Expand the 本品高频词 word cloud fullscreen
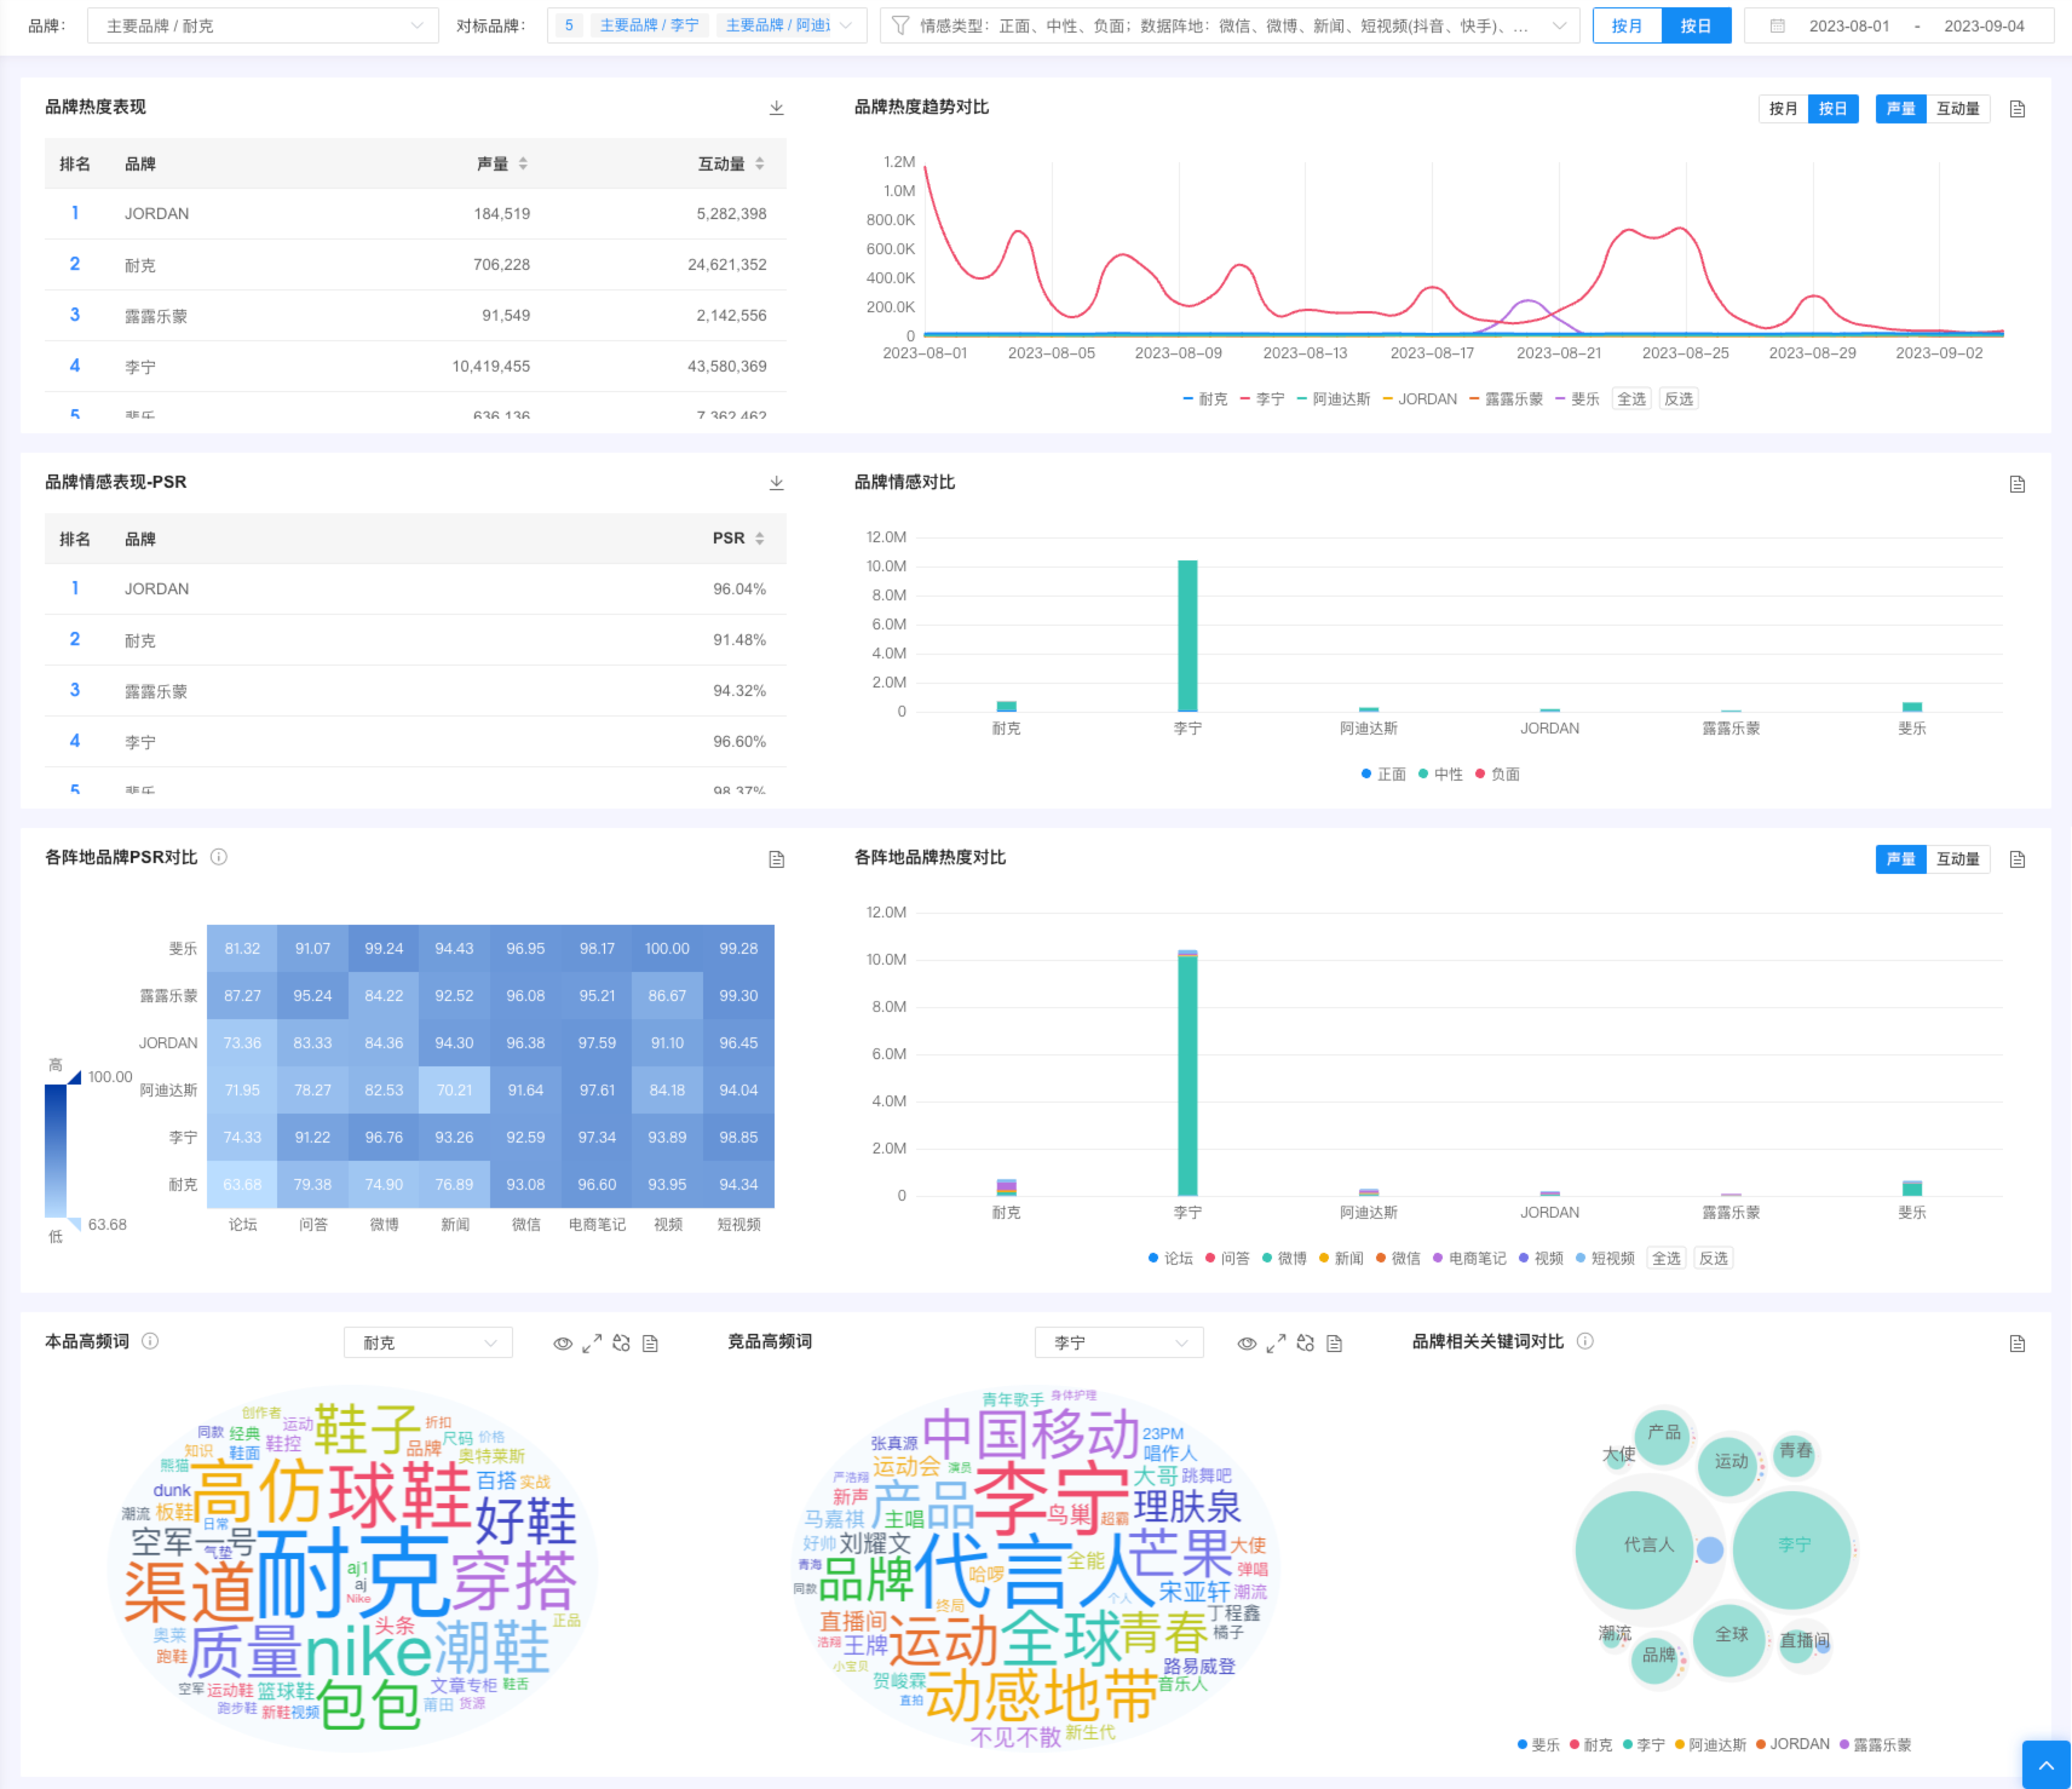The image size is (2072, 1789). pyautogui.click(x=592, y=1343)
